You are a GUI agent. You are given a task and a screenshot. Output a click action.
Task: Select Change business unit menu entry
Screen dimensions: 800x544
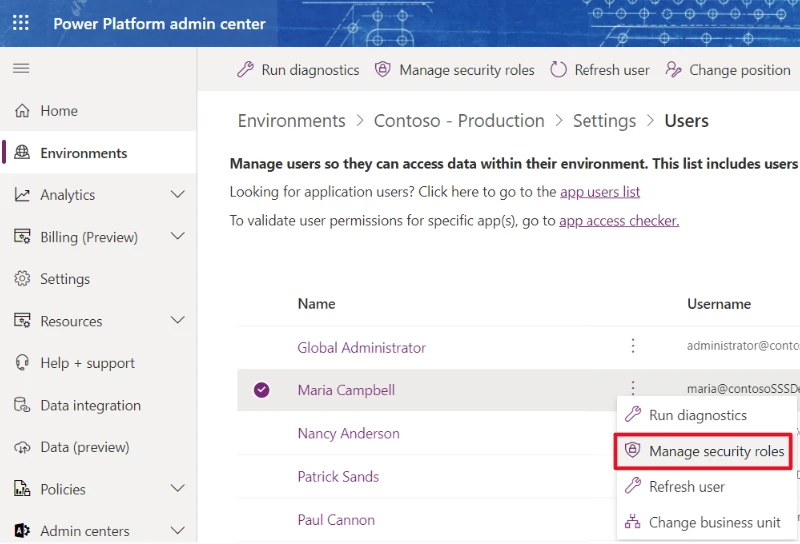[x=706, y=522]
